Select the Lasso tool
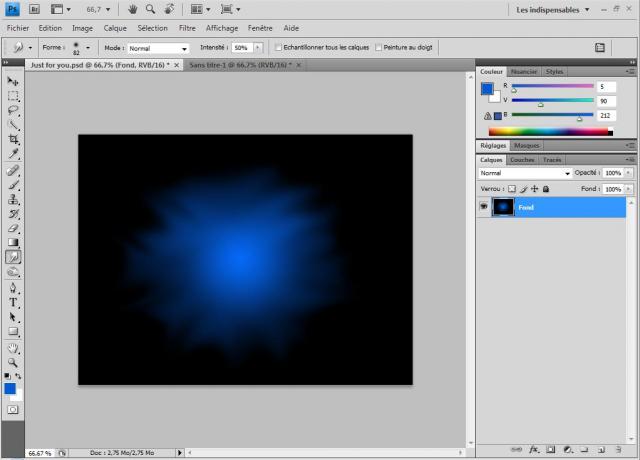The height and width of the screenshot is (460, 640). pyautogui.click(x=13, y=110)
